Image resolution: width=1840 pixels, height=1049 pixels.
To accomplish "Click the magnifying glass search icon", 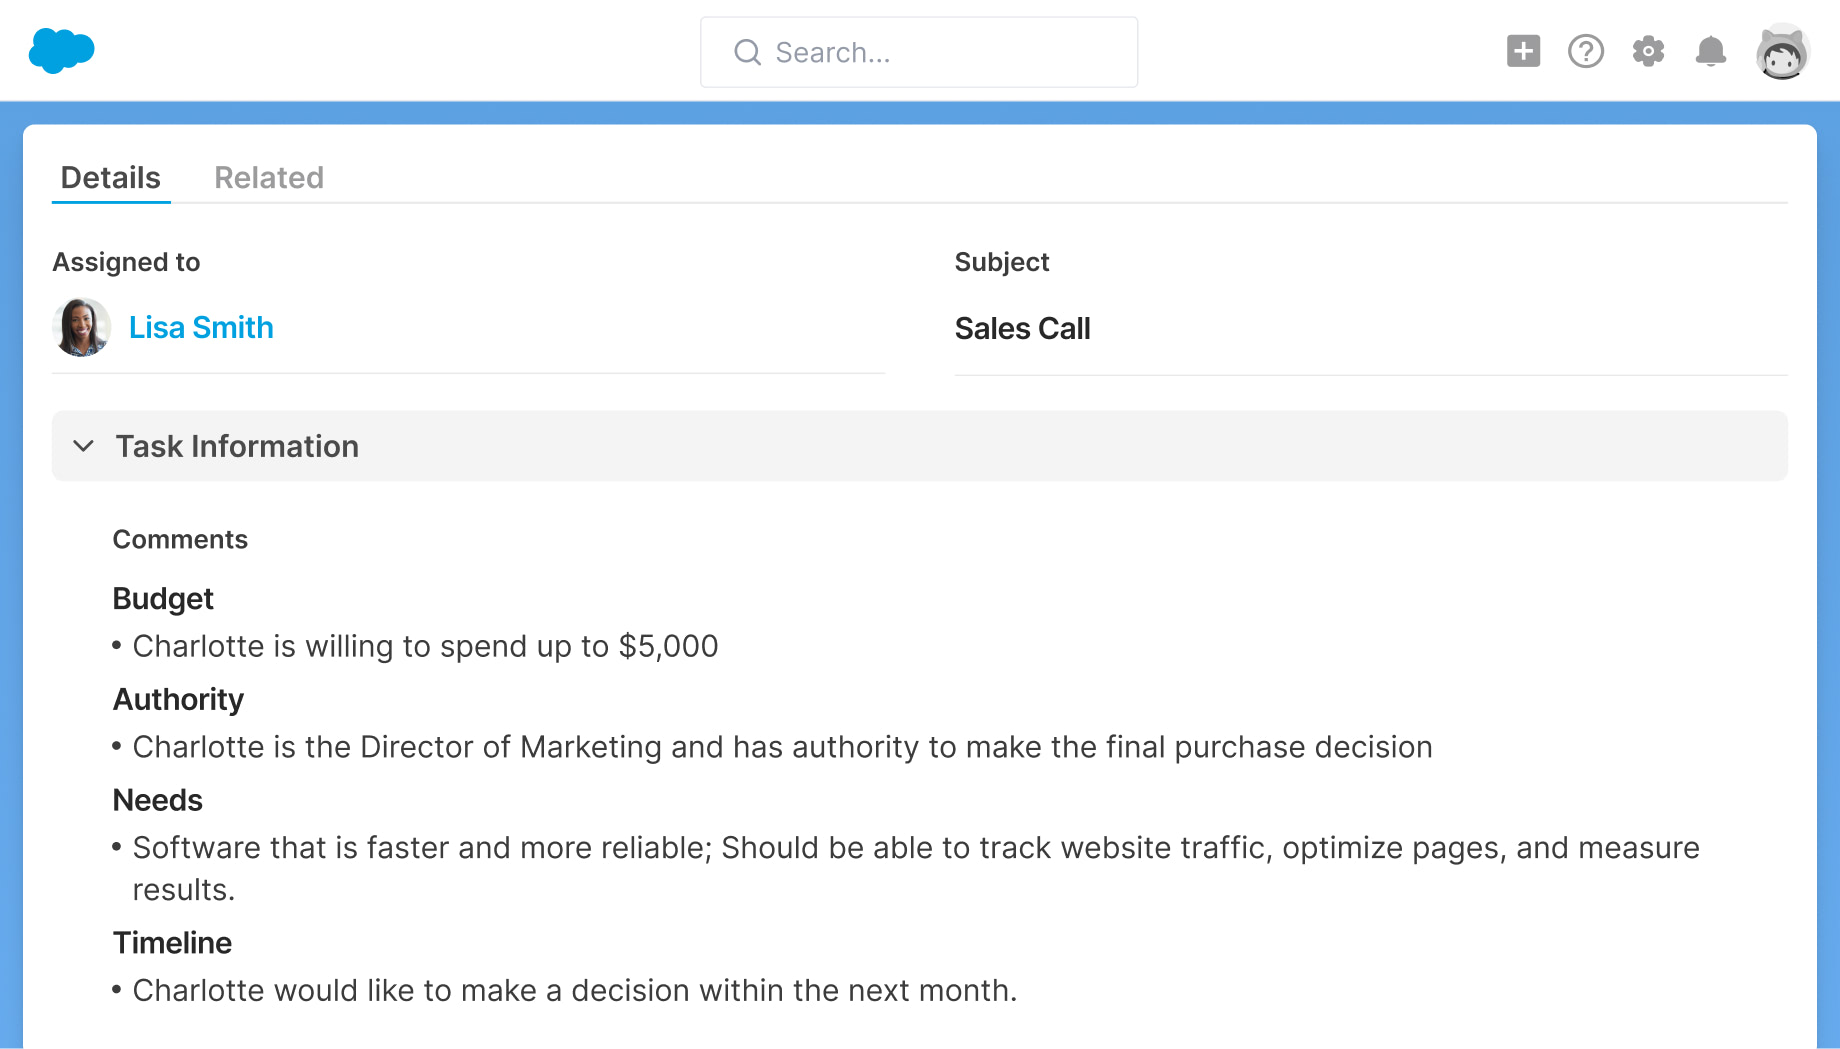I will pyautogui.click(x=747, y=52).
